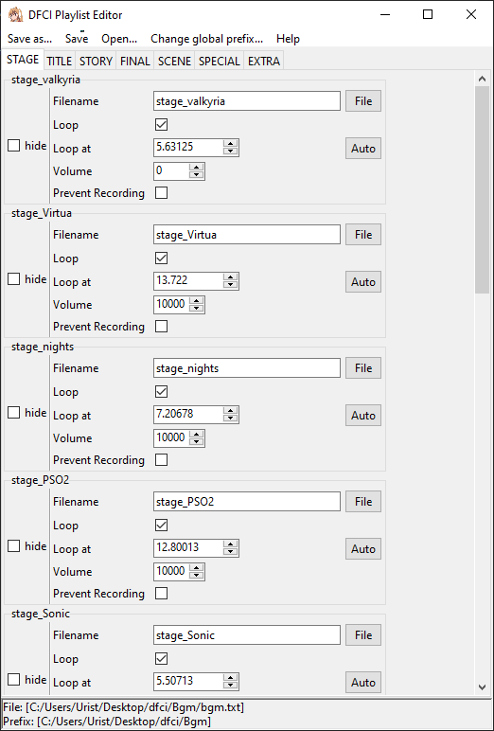The image size is (494, 731).
Task: Click File button for stage_Virtua
Action: click(x=363, y=234)
